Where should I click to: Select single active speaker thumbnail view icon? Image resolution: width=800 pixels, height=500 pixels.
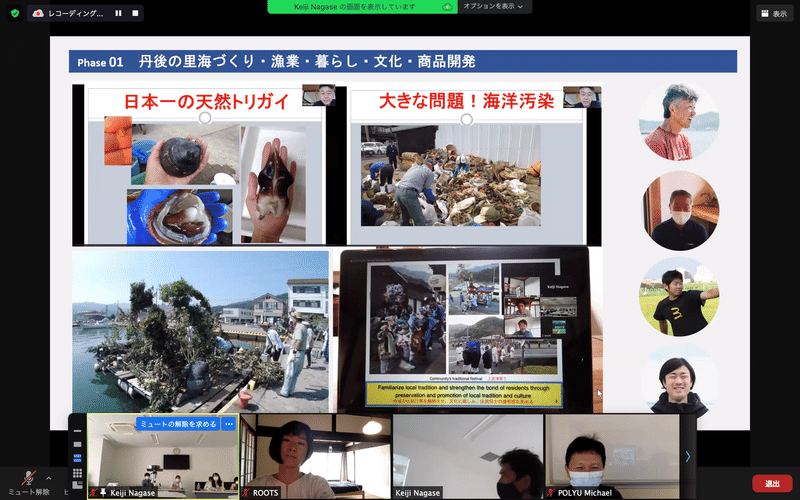(x=78, y=444)
